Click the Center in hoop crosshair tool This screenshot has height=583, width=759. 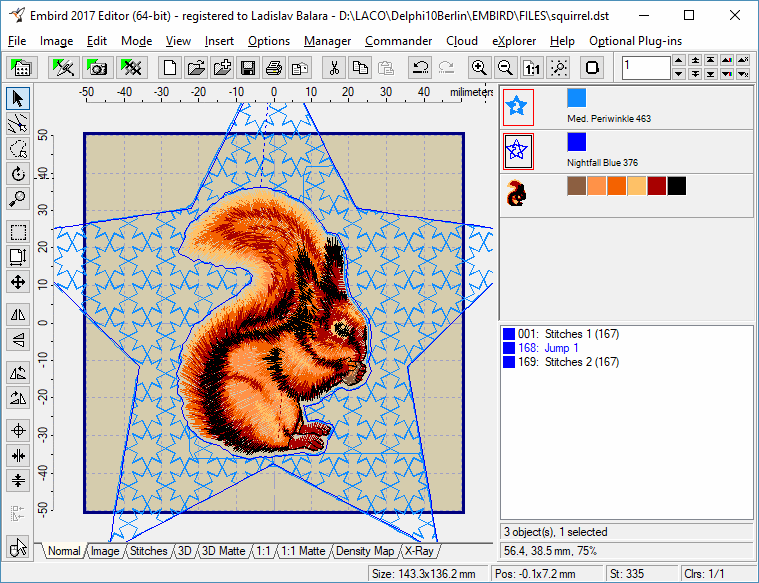(x=18, y=431)
